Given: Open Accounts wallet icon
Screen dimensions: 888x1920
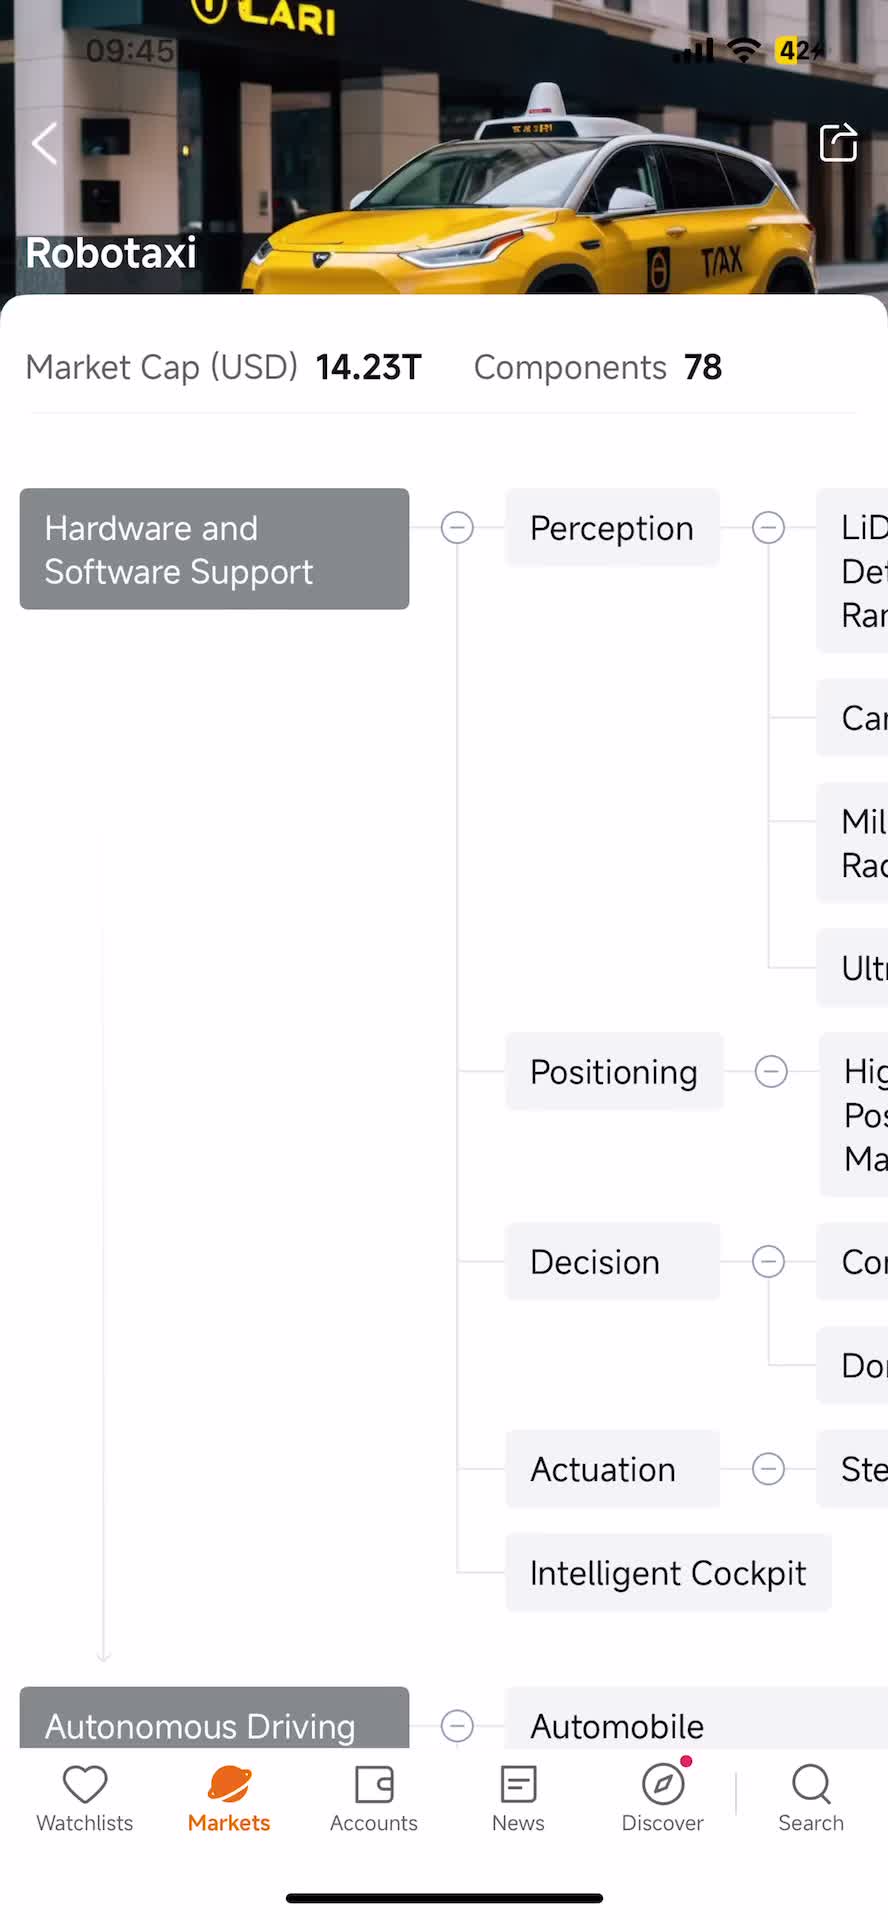Looking at the screenshot, I should [374, 1784].
